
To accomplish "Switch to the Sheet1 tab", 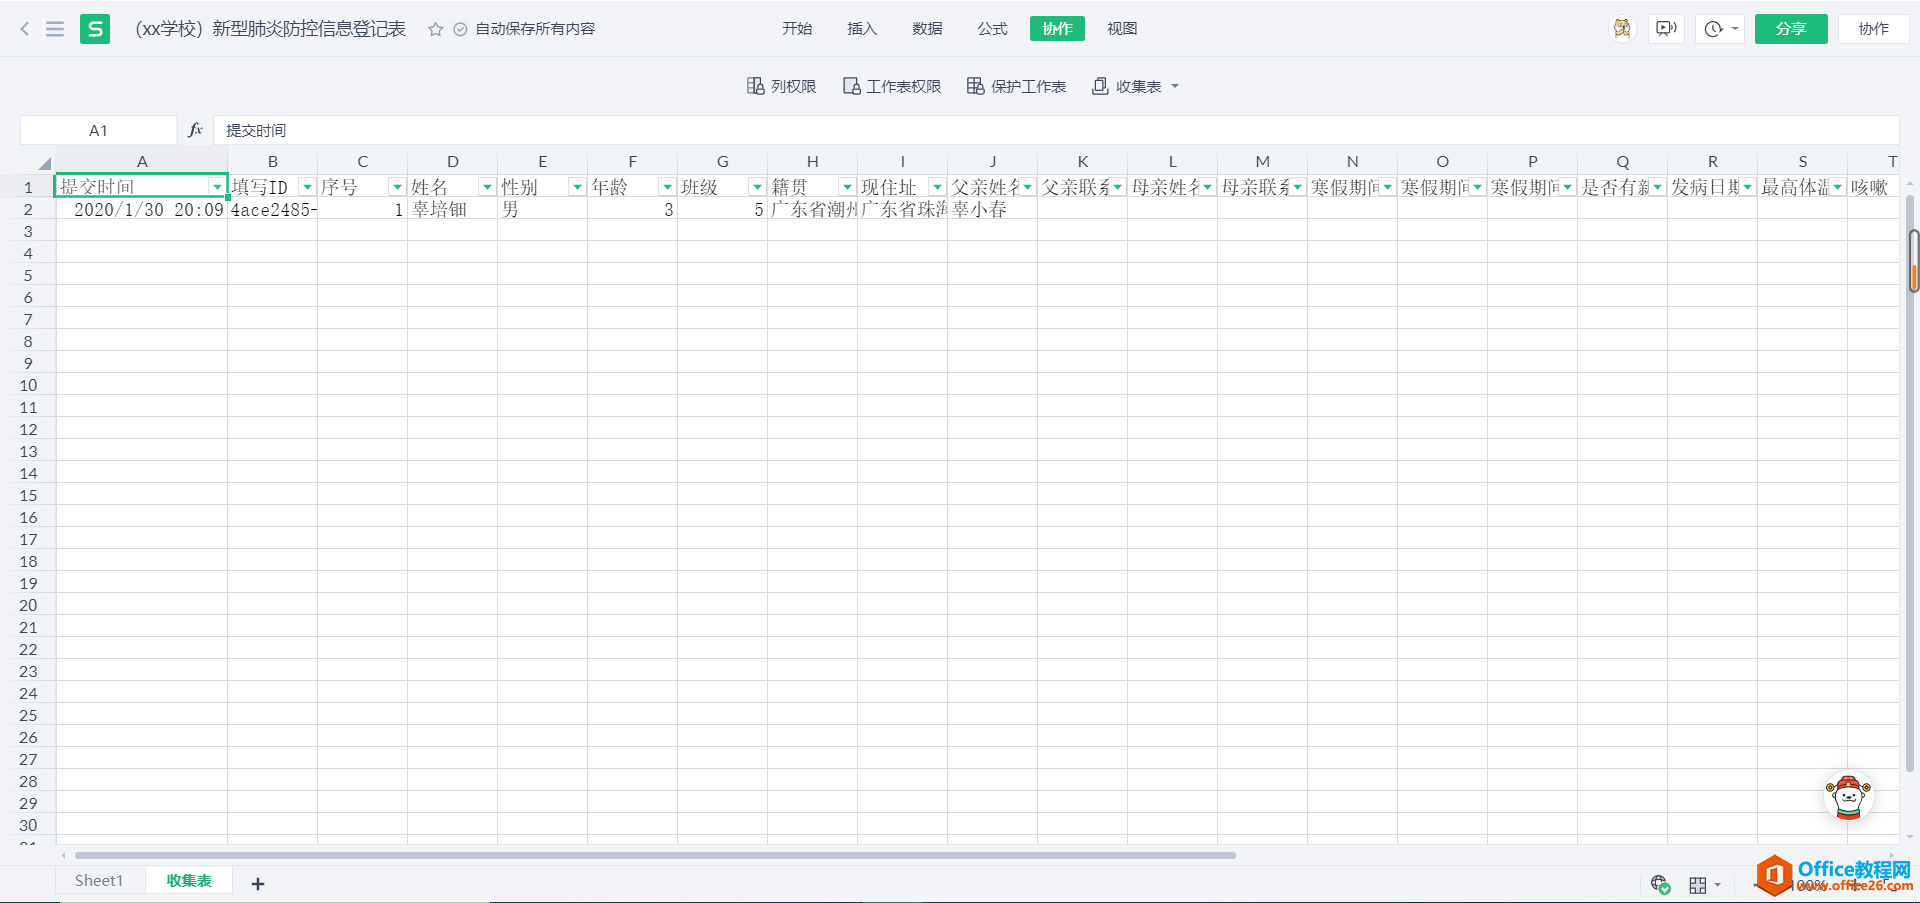I will click(99, 880).
